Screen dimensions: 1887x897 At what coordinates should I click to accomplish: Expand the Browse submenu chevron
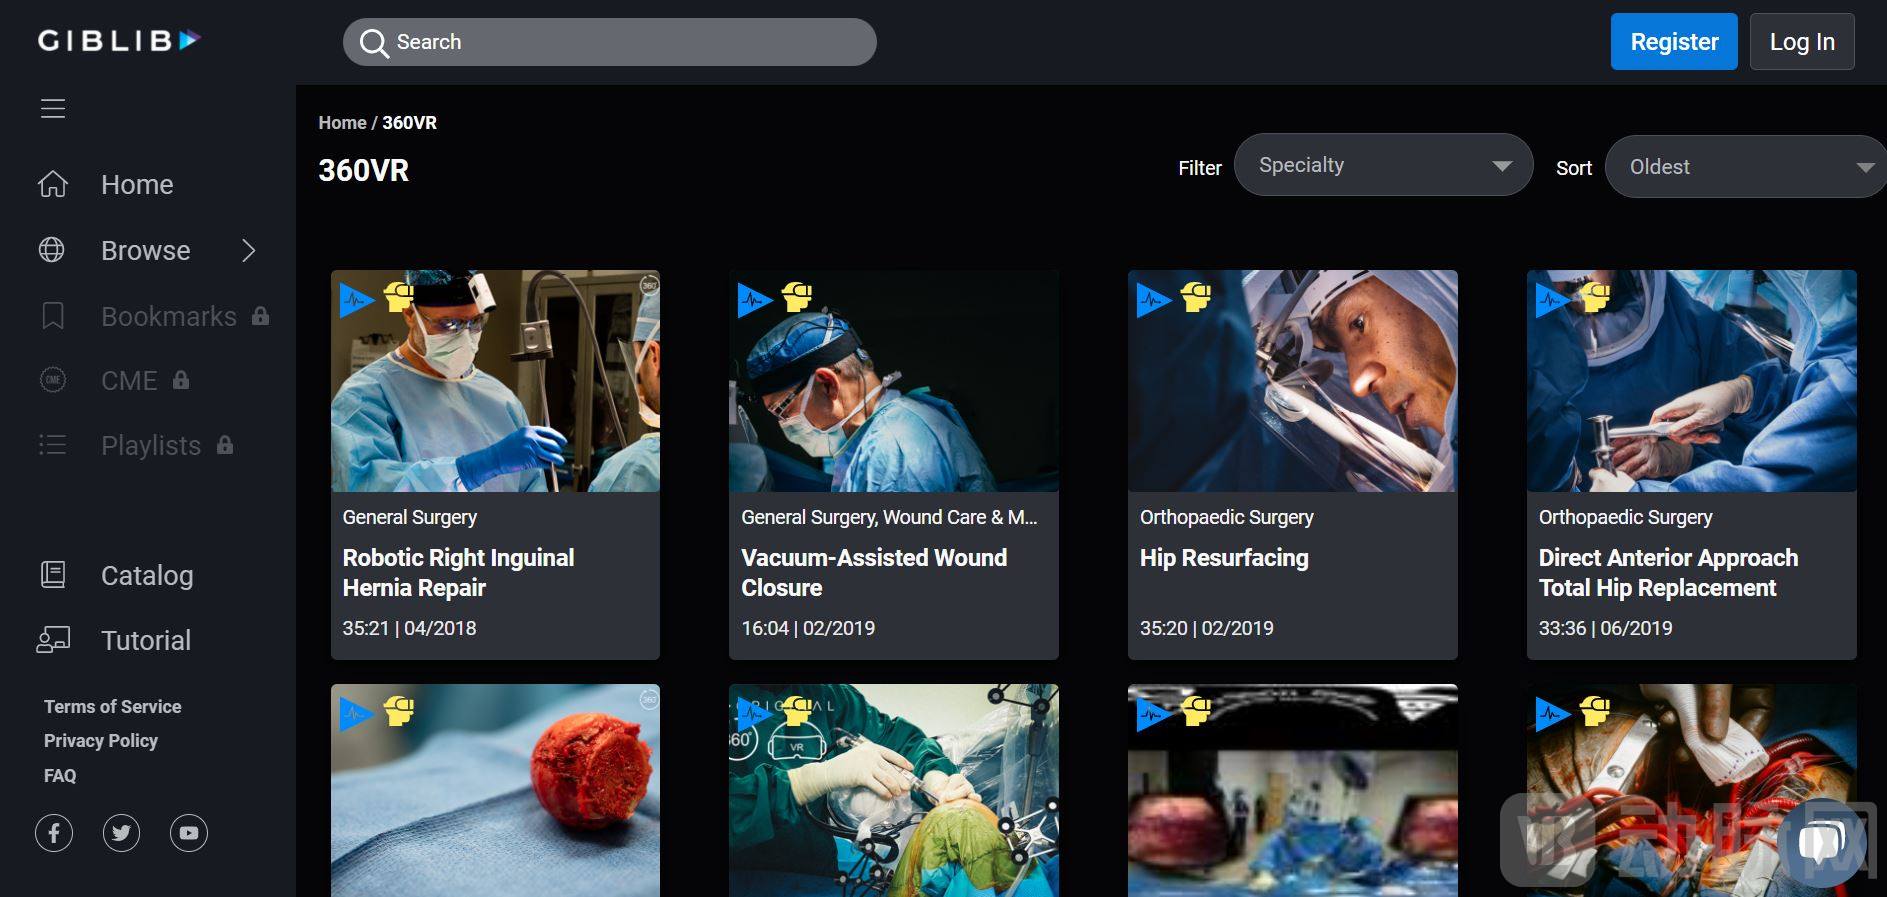249,250
